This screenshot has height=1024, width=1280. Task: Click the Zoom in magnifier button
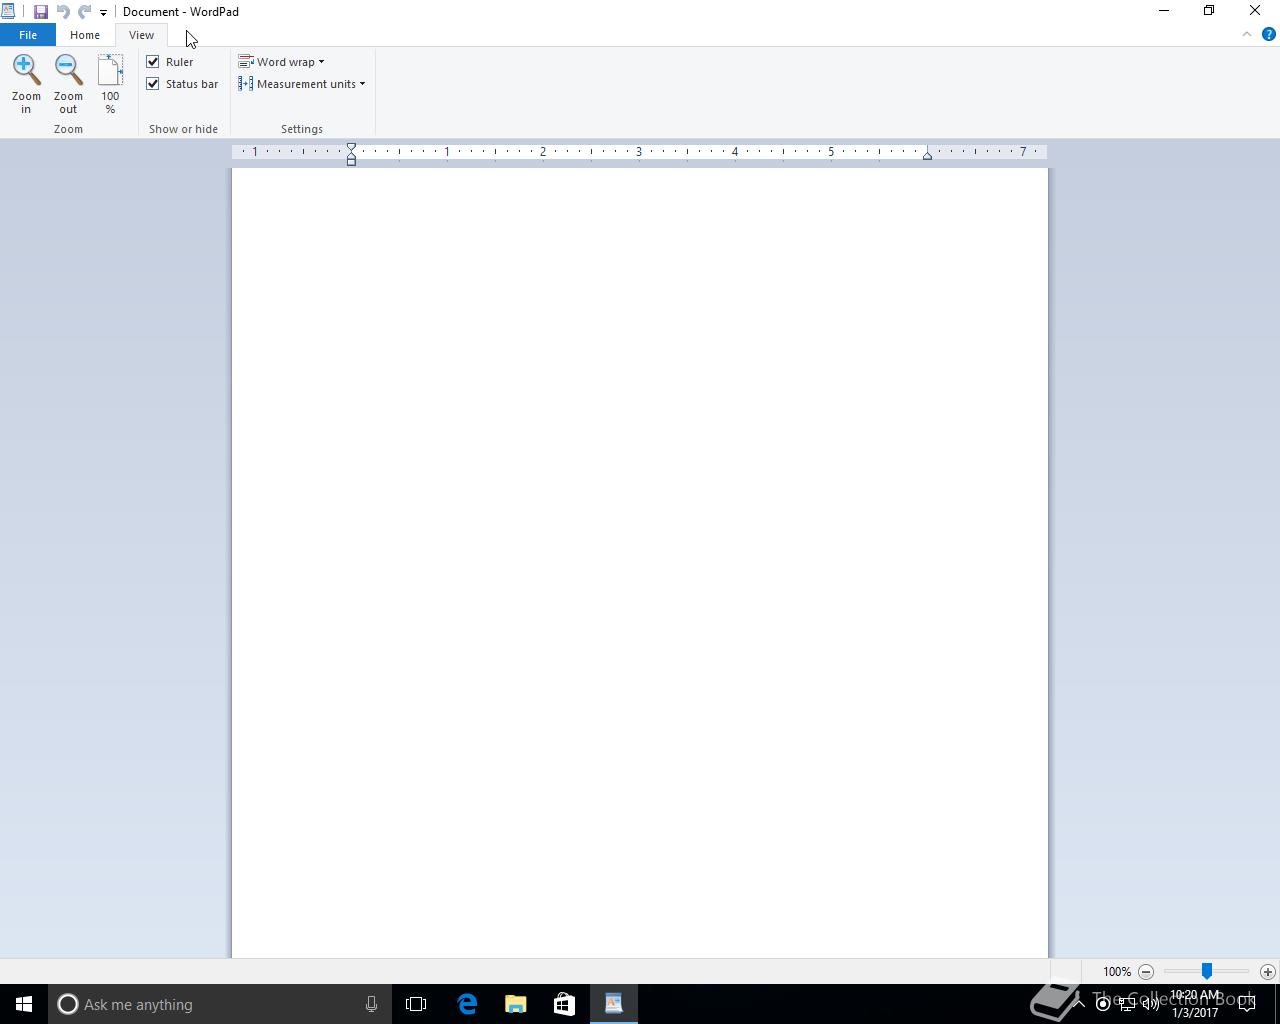pos(26,84)
